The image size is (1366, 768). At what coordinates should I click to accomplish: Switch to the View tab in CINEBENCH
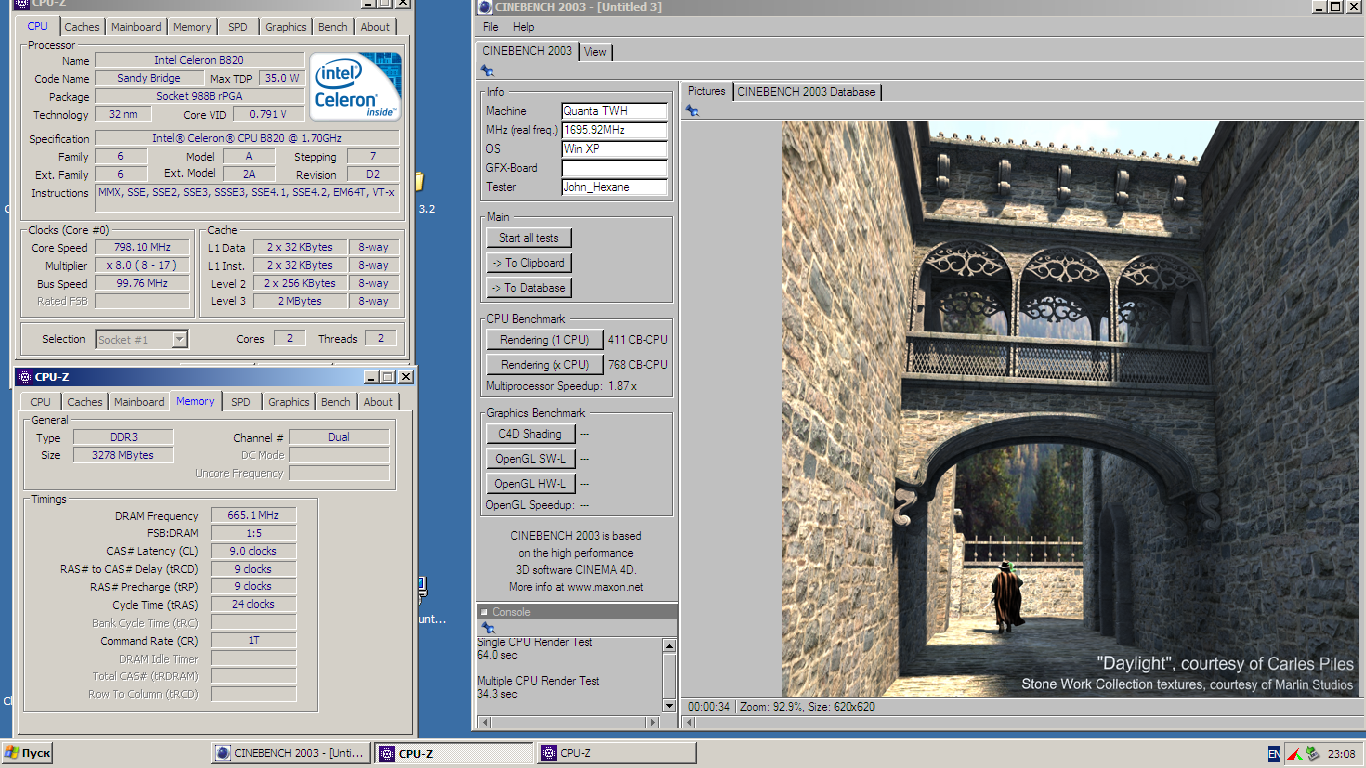click(595, 52)
